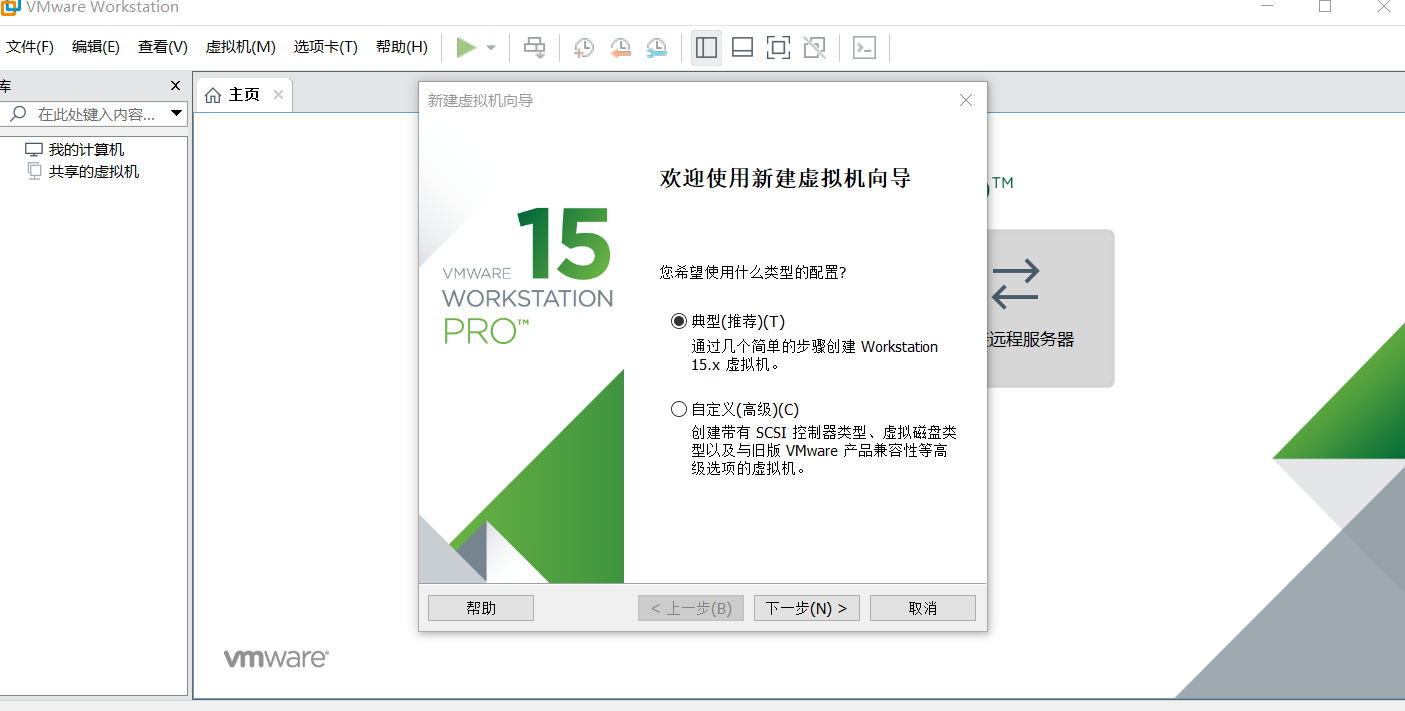Select 共享的虚拟机 in the library tree
The height and width of the screenshot is (711, 1405).
coord(94,172)
